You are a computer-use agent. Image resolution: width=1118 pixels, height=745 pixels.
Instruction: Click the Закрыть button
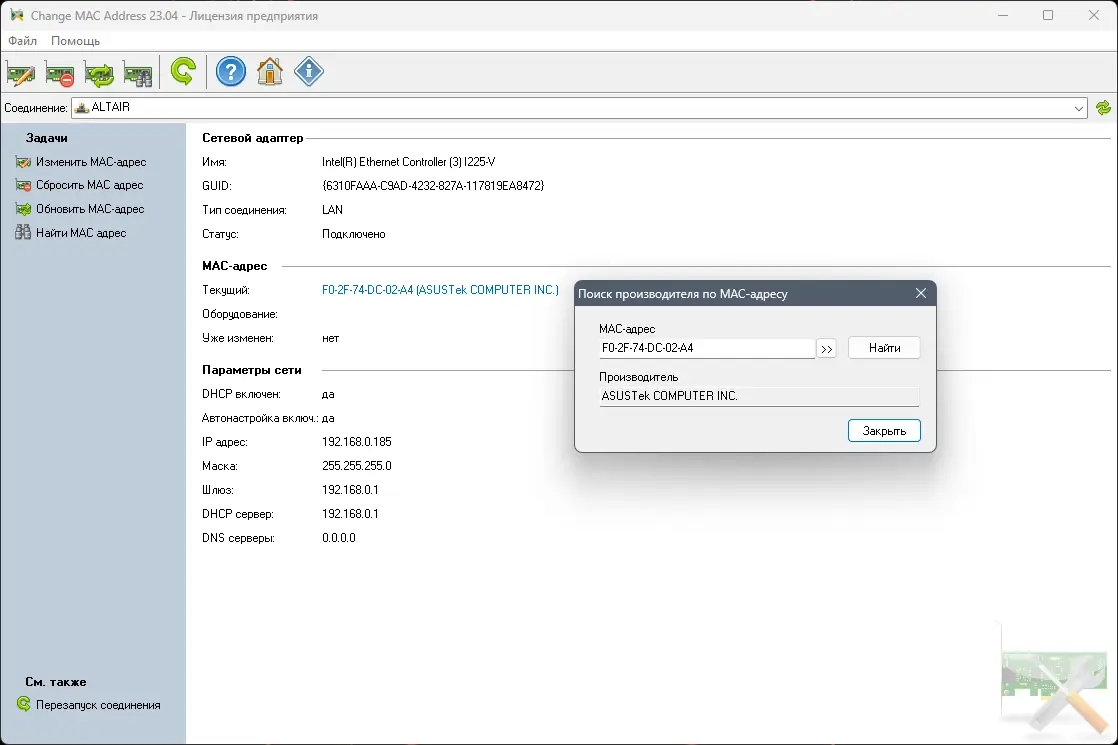click(884, 431)
